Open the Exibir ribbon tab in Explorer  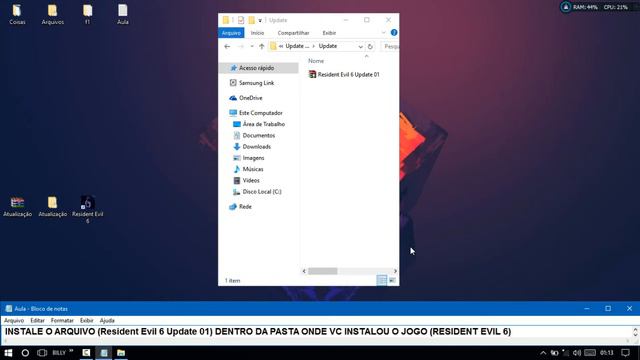tap(329, 33)
